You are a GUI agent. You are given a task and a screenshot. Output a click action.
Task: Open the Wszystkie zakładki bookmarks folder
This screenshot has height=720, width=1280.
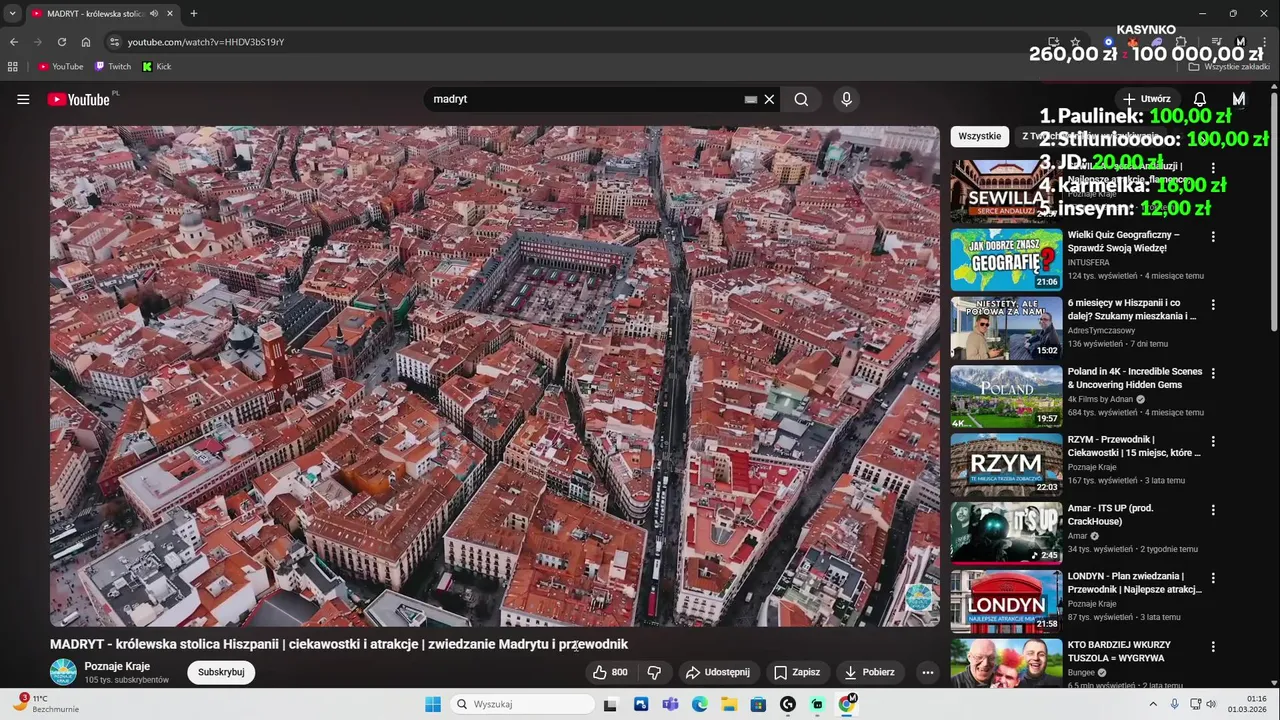tap(1229, 66)
